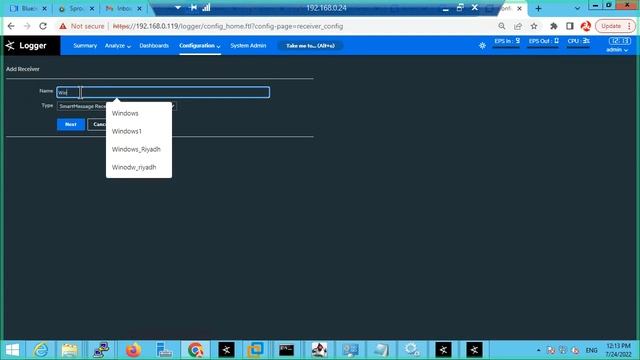This screenshot has width=640, height=360.
Task: Open the tab search chevron
Action: [x=577, y=8]
